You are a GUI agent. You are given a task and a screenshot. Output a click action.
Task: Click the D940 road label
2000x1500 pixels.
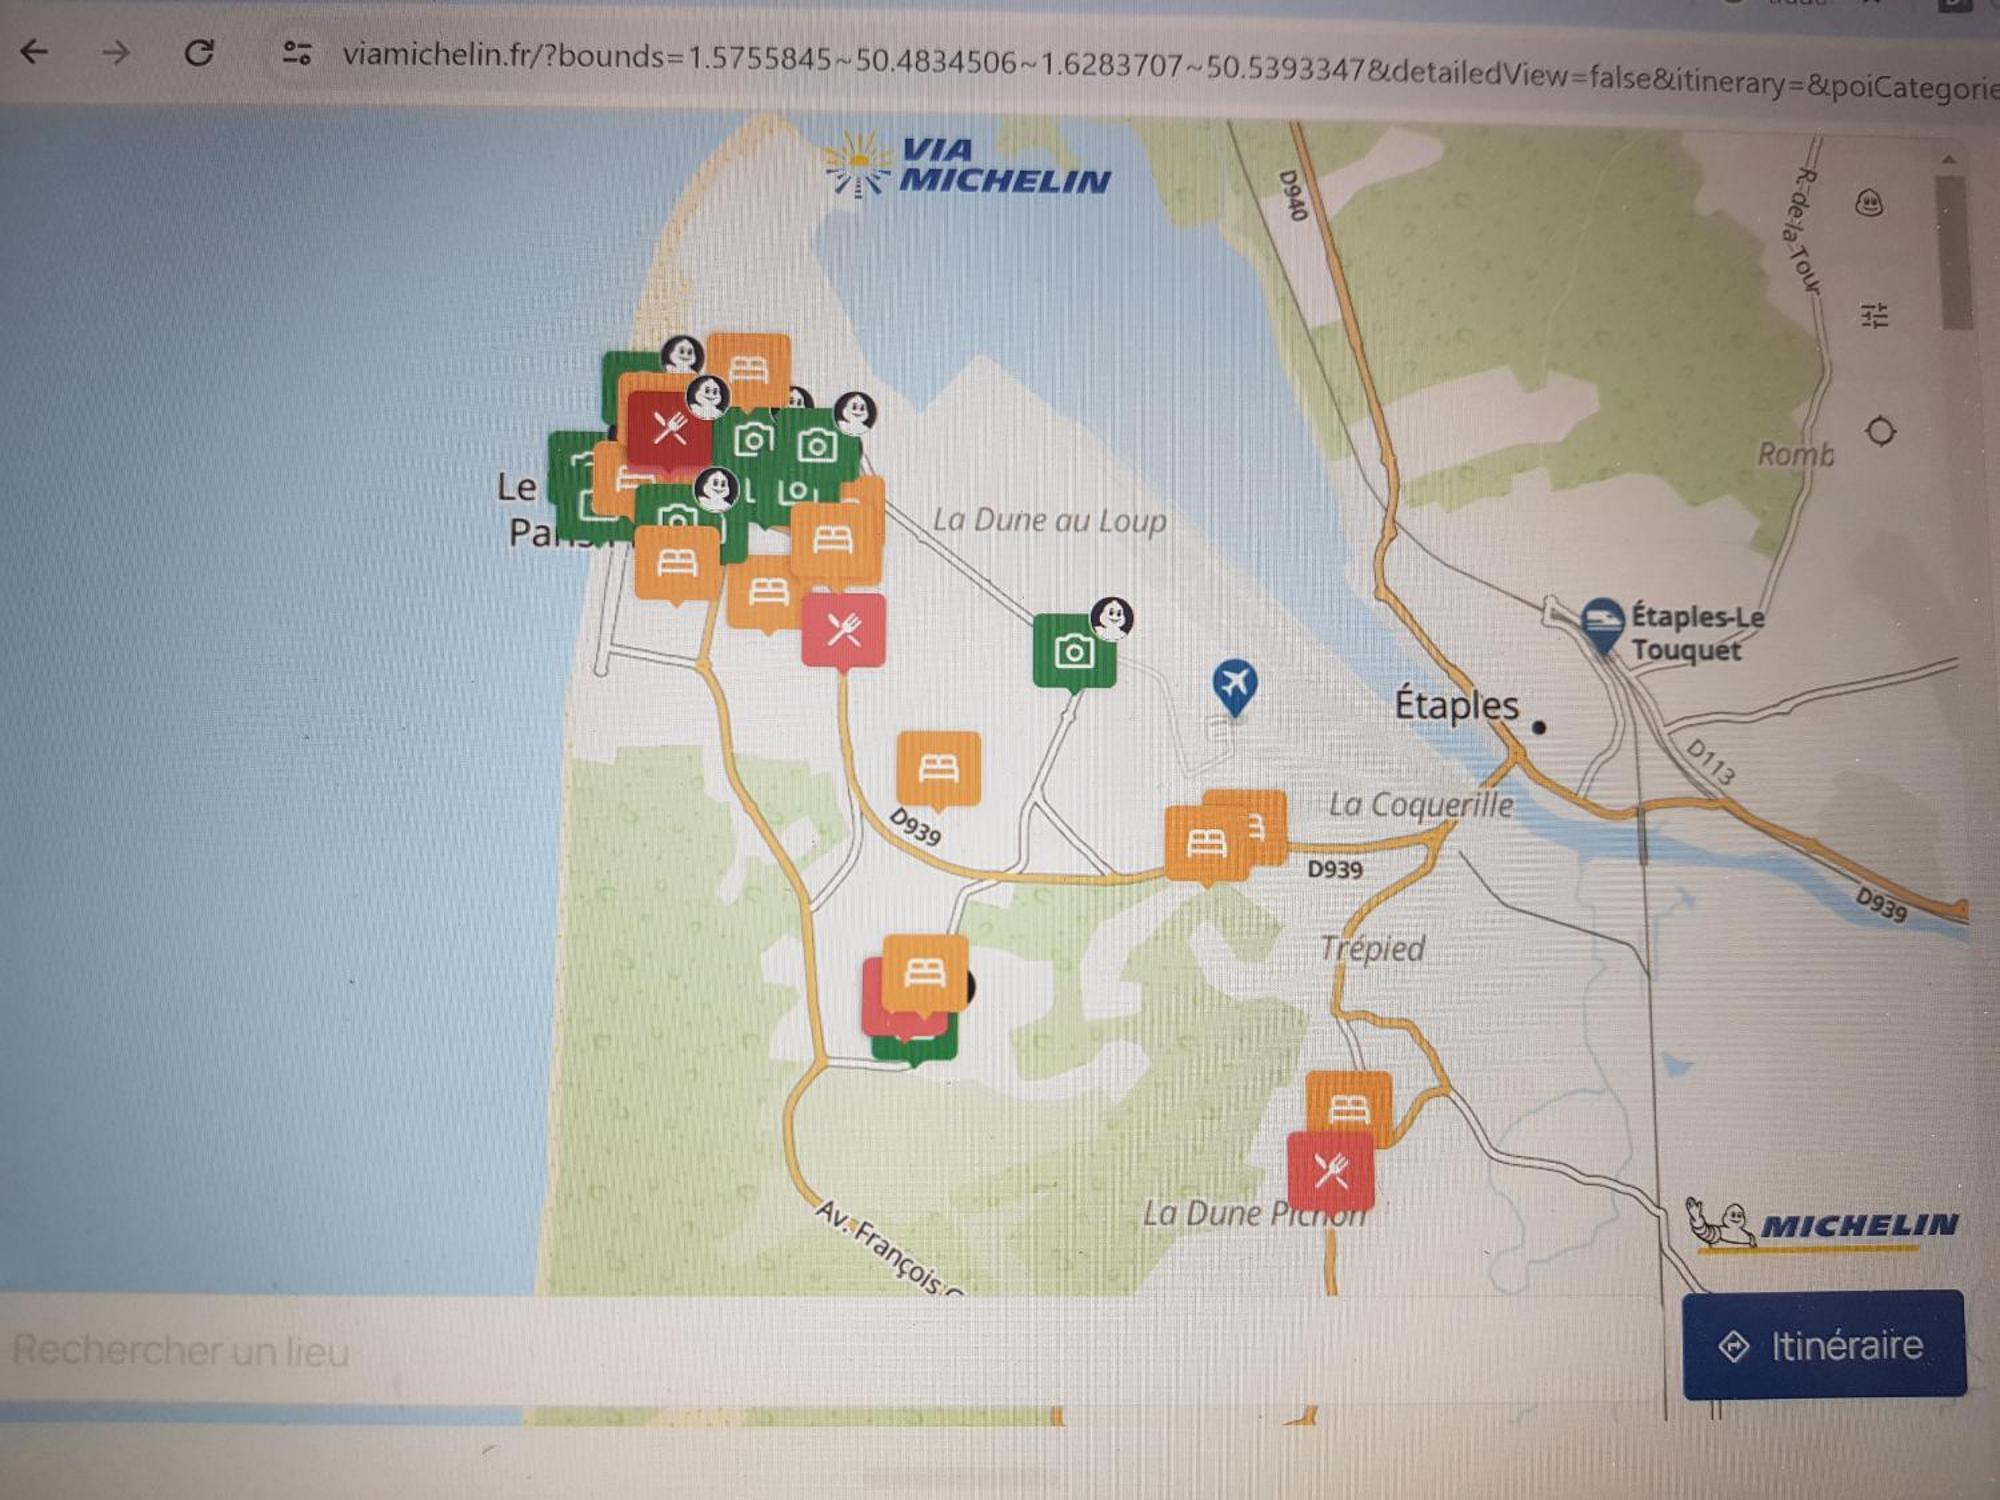[x=1293, y=194]
